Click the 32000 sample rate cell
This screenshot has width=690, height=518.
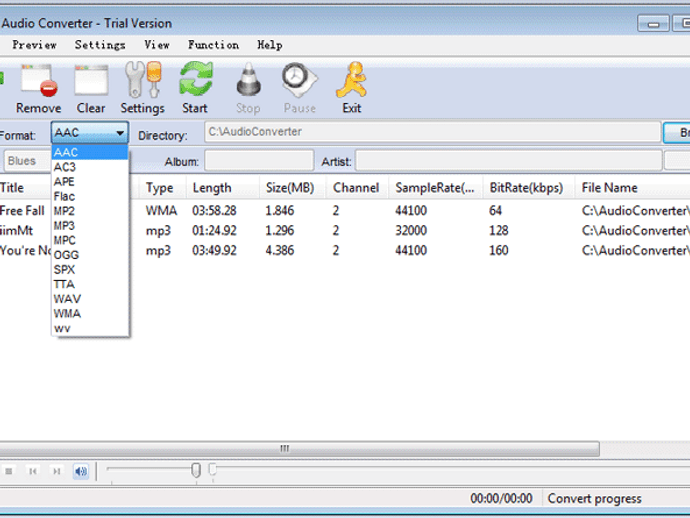(x=411, y=231)
